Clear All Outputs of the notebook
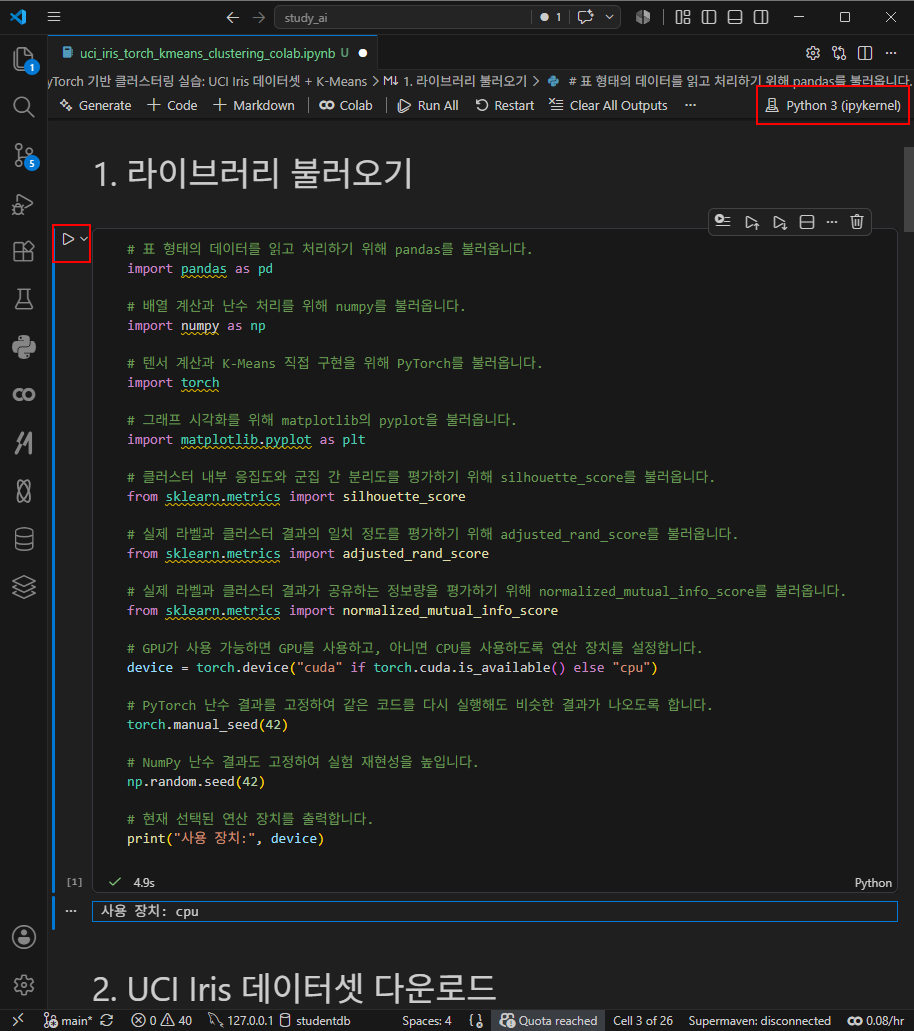The image size is (914, 1031). tap(608, 105)
